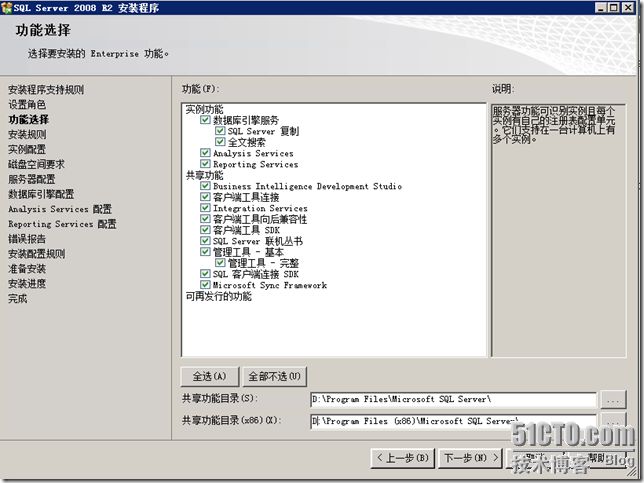Toggle the 全文搜索 checkbox
This screenshot has height=483, width=644.
click(x=220, y=142)
